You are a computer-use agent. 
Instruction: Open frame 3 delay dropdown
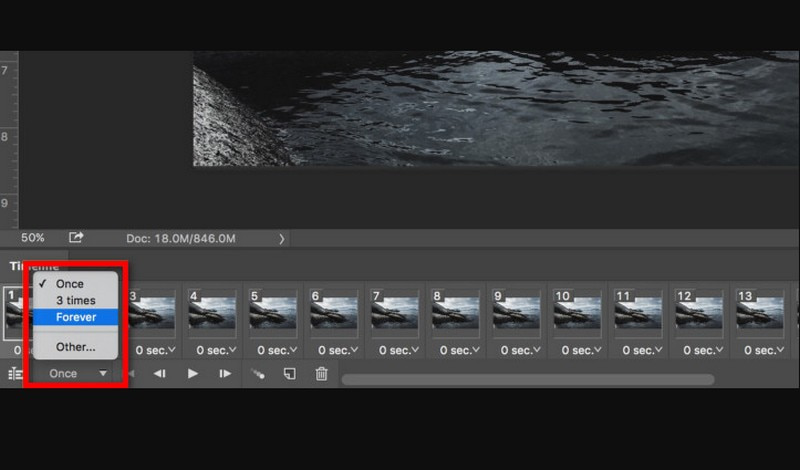156,351
